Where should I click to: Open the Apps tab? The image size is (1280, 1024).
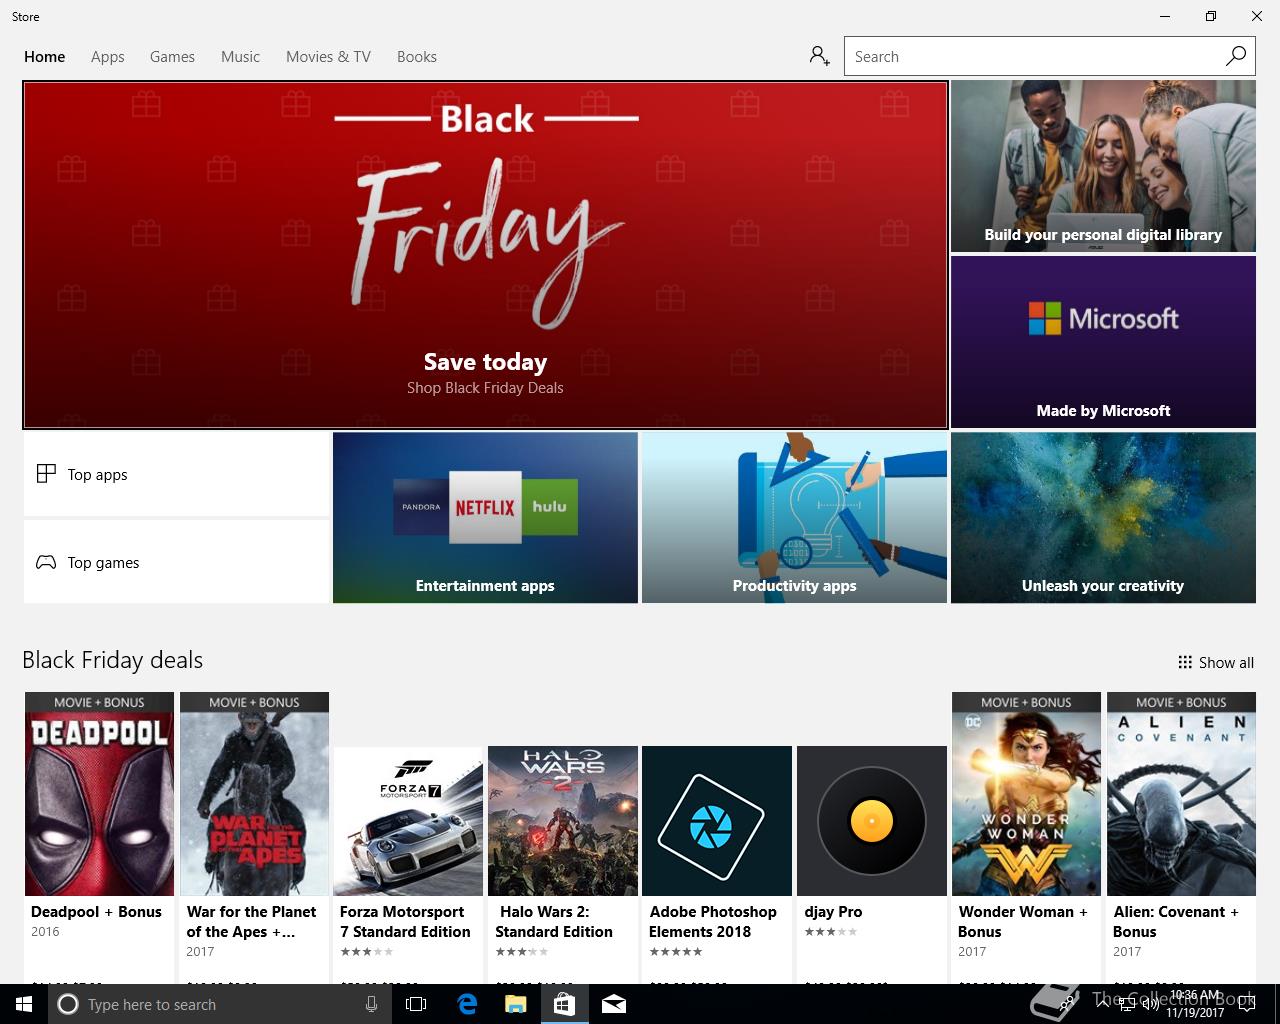coord(108,57)
